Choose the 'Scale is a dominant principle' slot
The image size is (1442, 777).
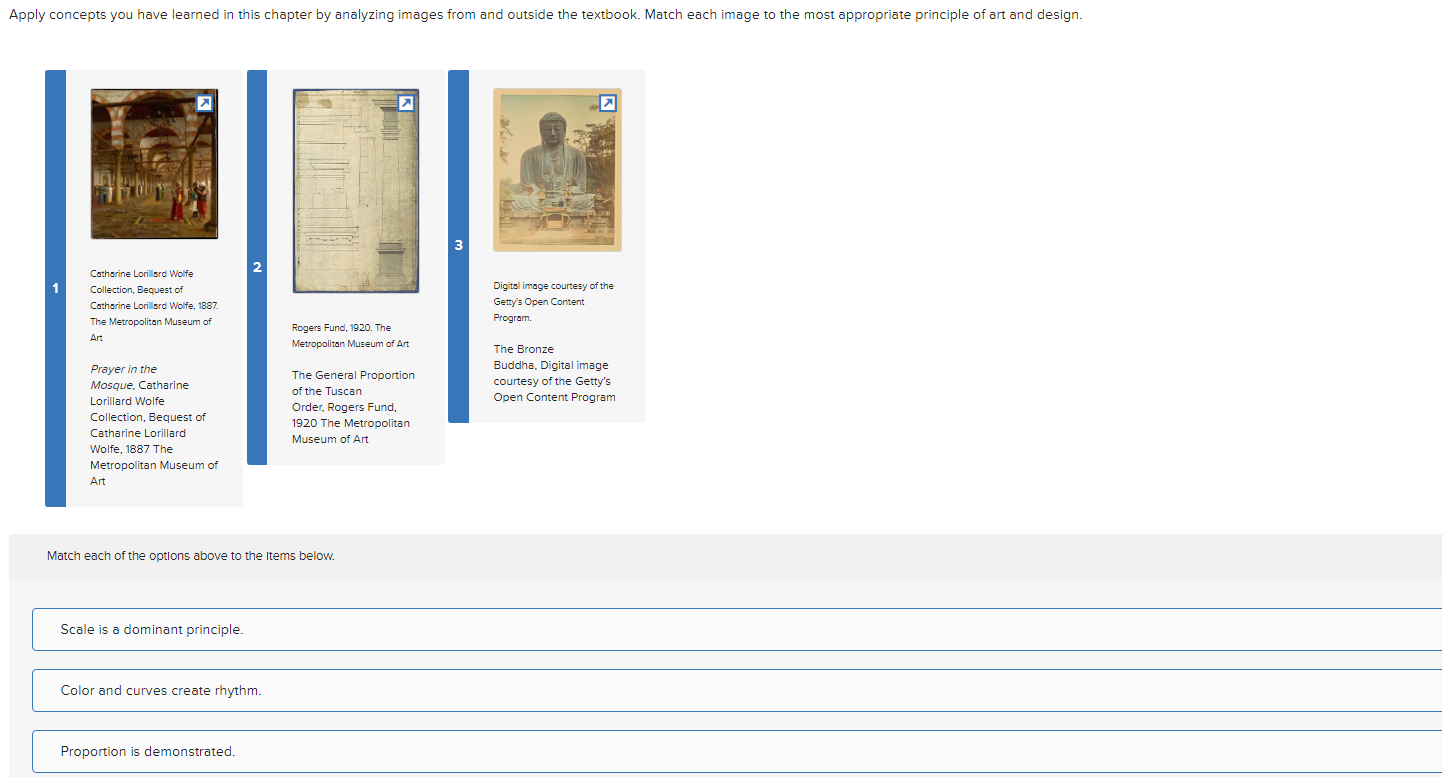click(x=737, y=630)
